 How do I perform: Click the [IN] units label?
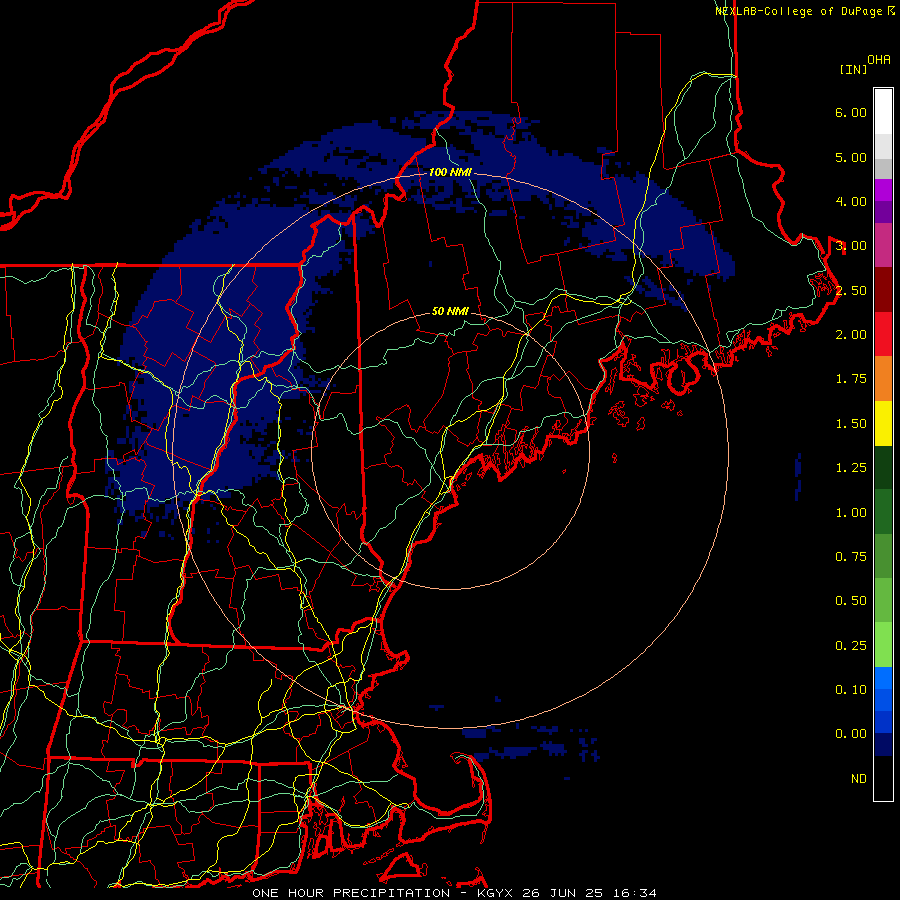coord(854,69)
